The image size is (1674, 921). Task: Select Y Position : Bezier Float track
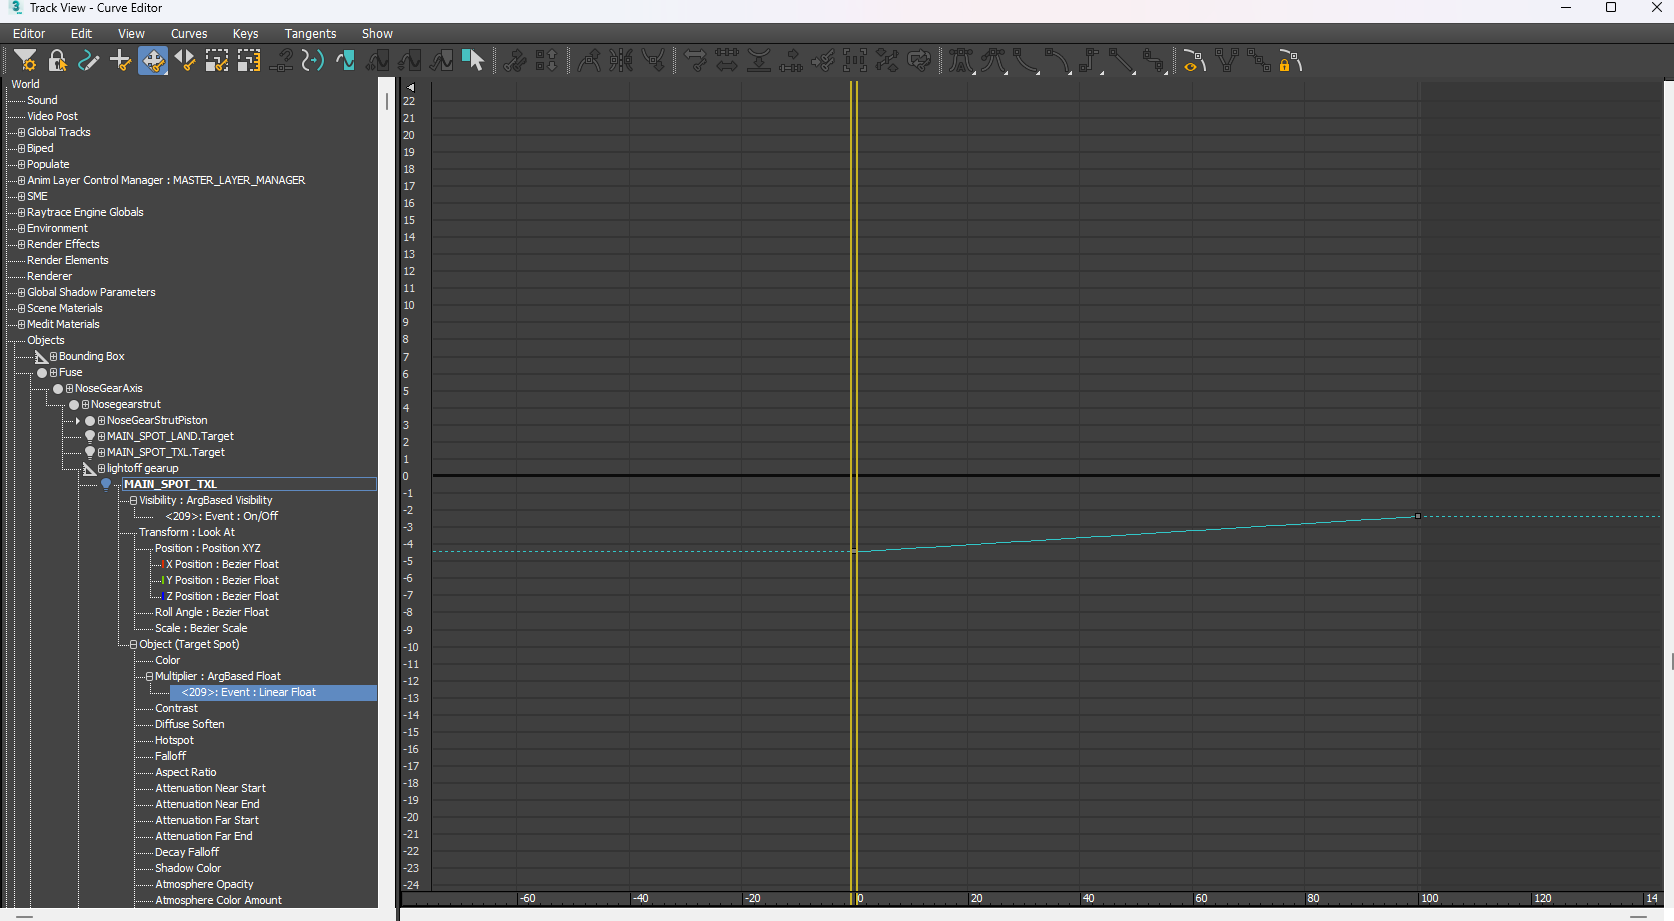[x=222, y=580]
